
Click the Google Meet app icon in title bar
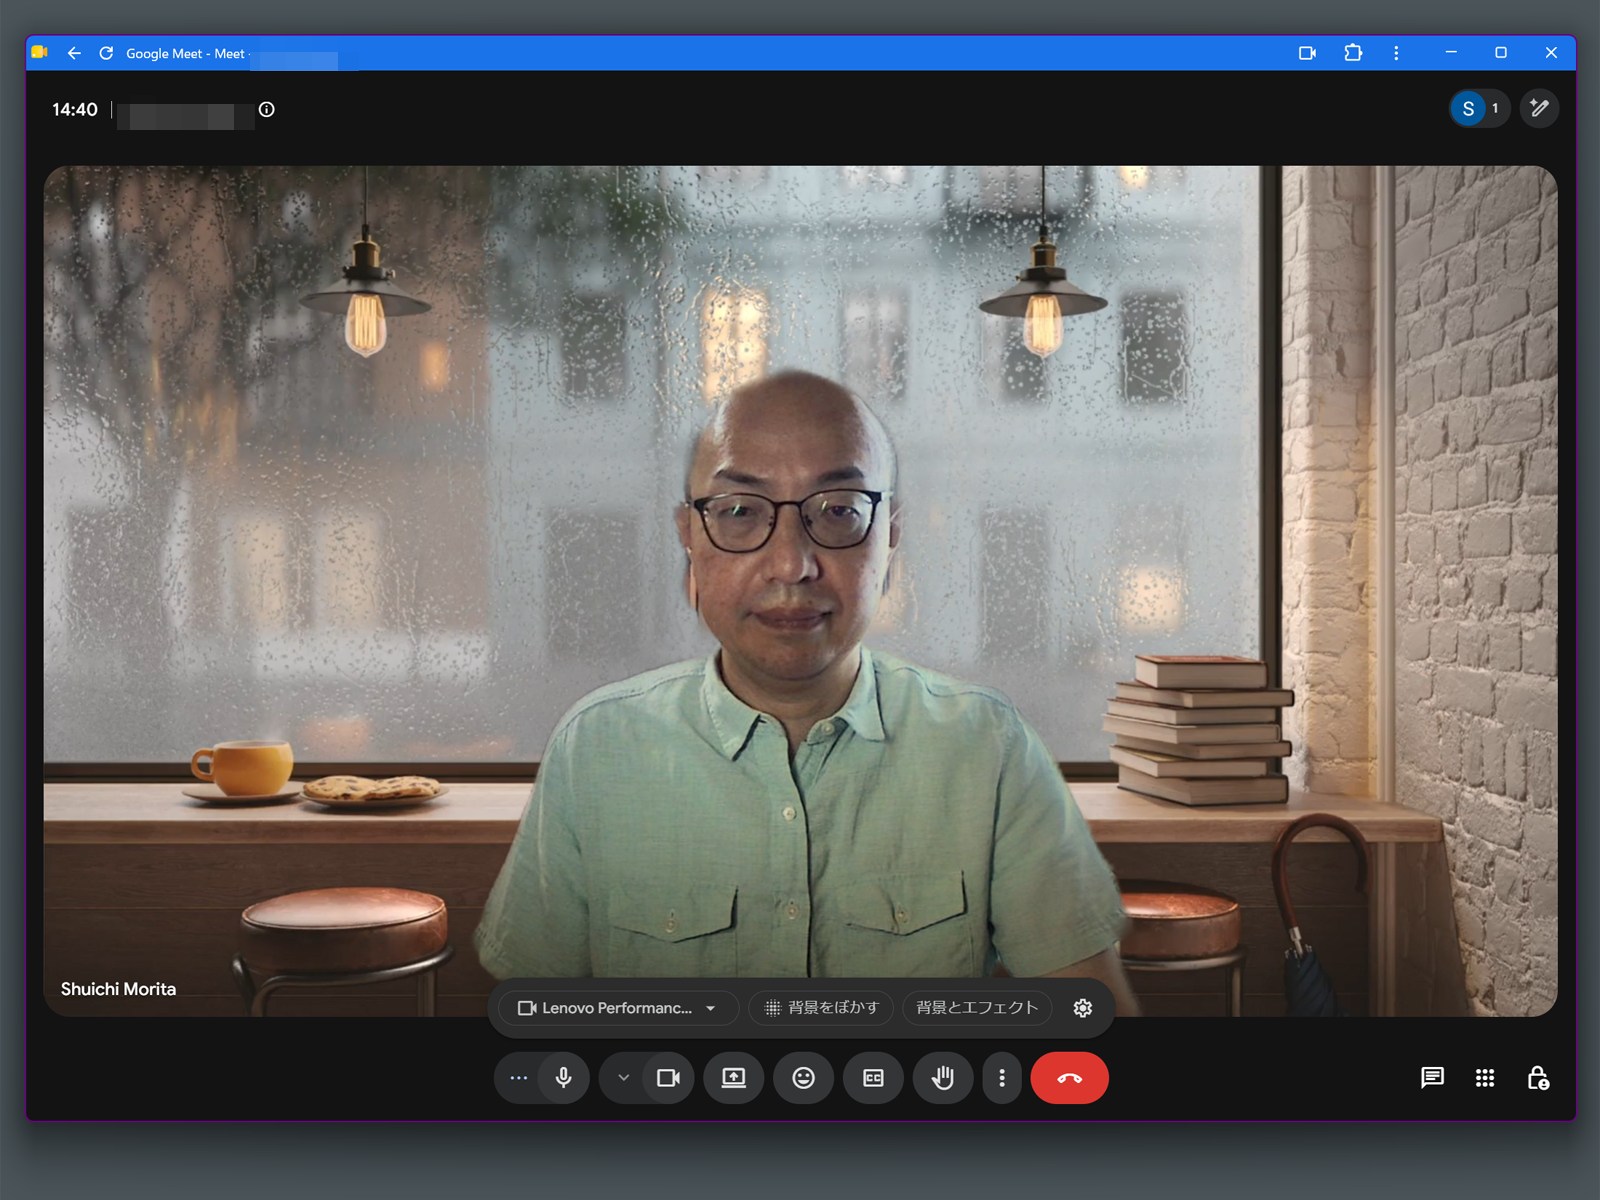coord(40,52)
